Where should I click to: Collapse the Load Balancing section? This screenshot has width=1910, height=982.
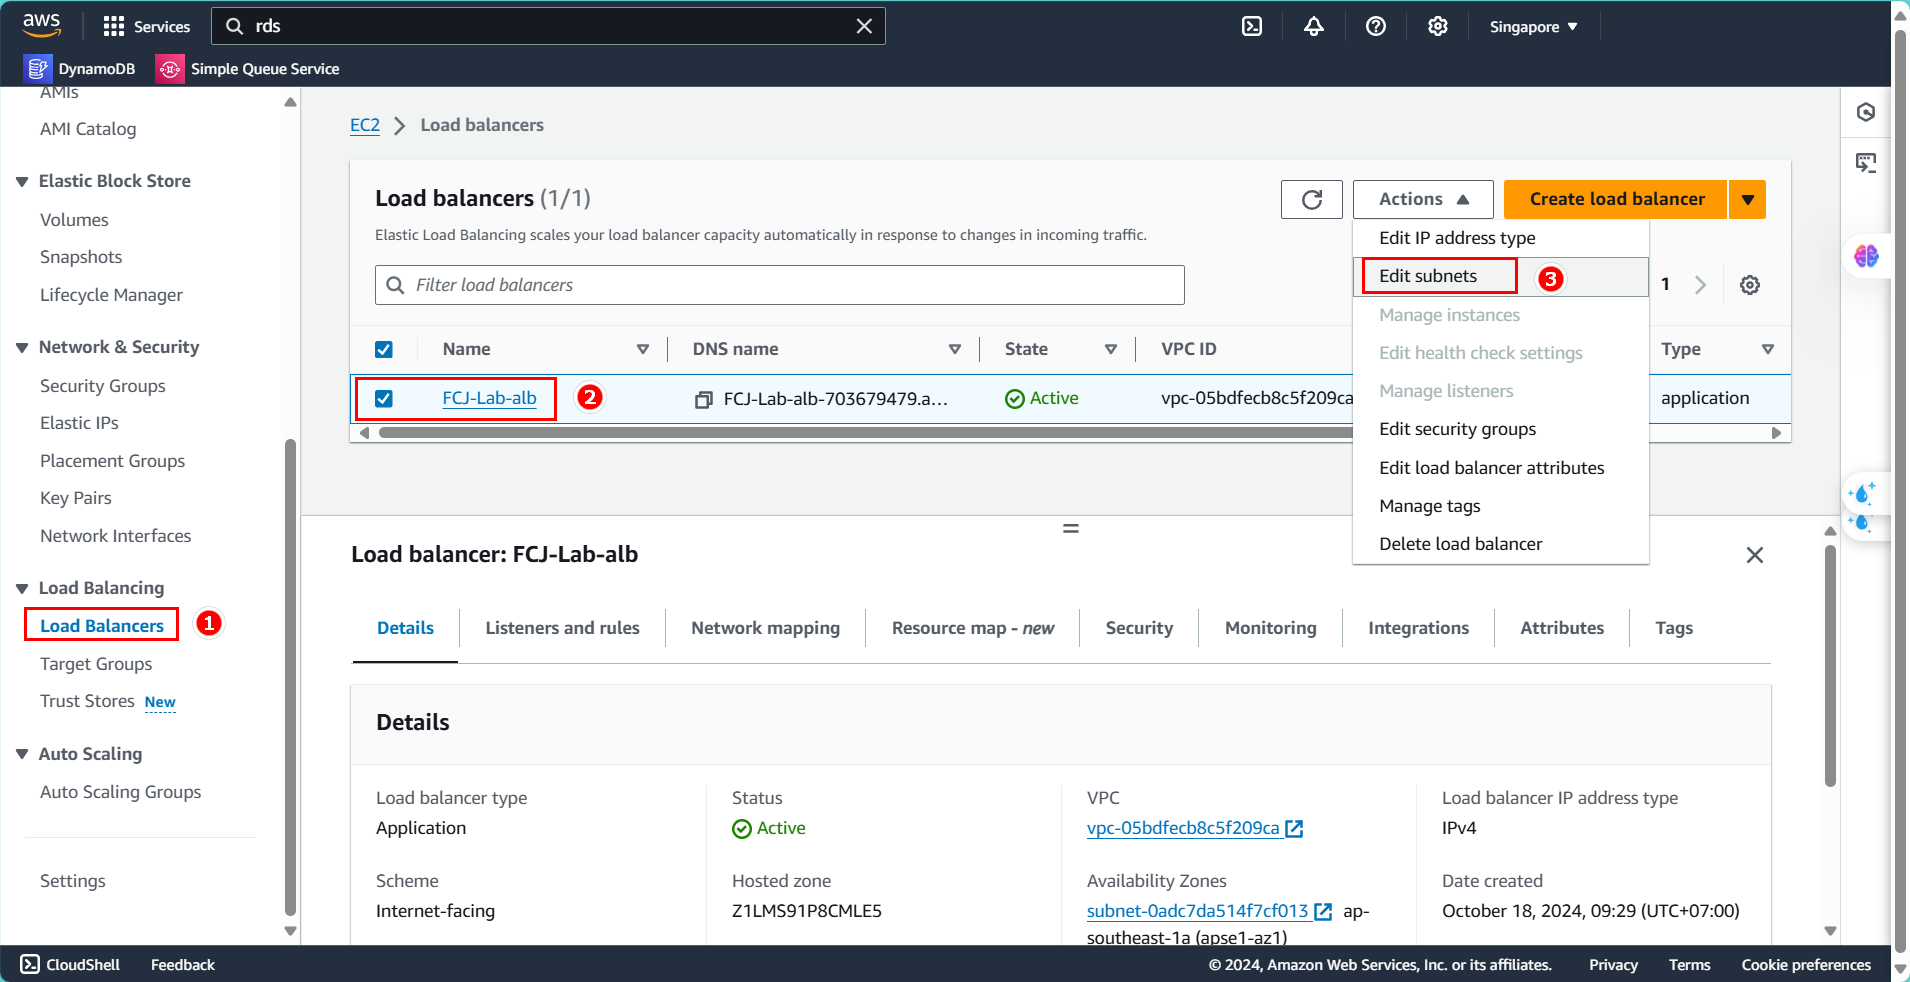pyautogui.click(x=22, y=588)
